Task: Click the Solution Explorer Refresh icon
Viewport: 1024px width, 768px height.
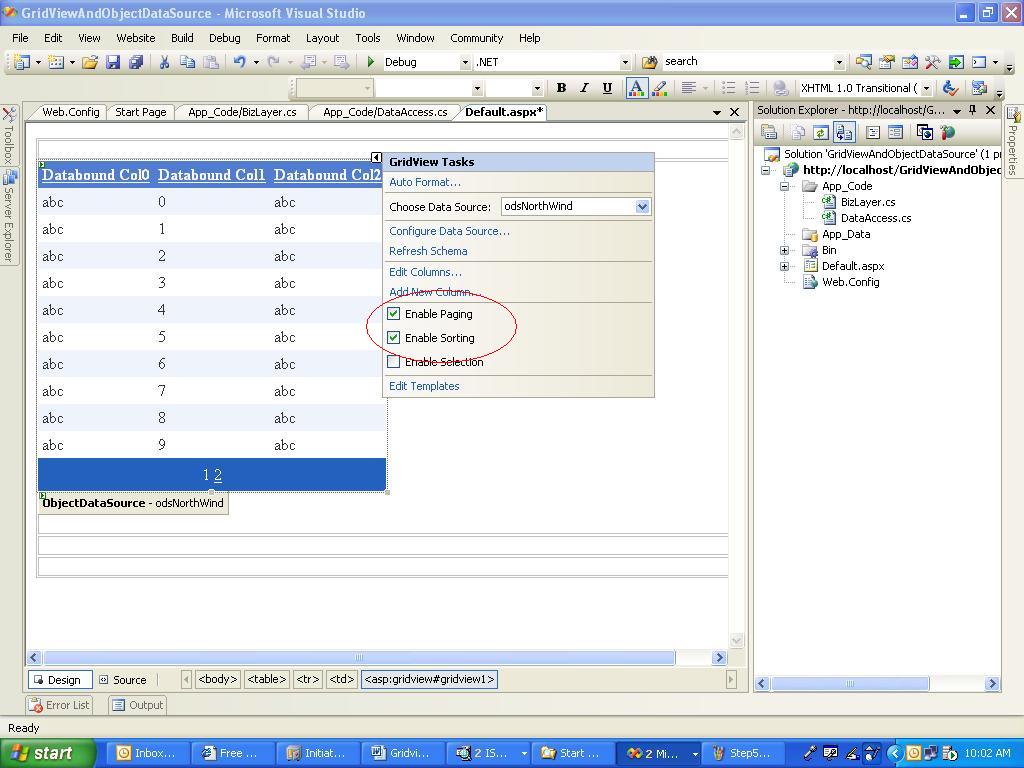Action: [x=821, y=133]
